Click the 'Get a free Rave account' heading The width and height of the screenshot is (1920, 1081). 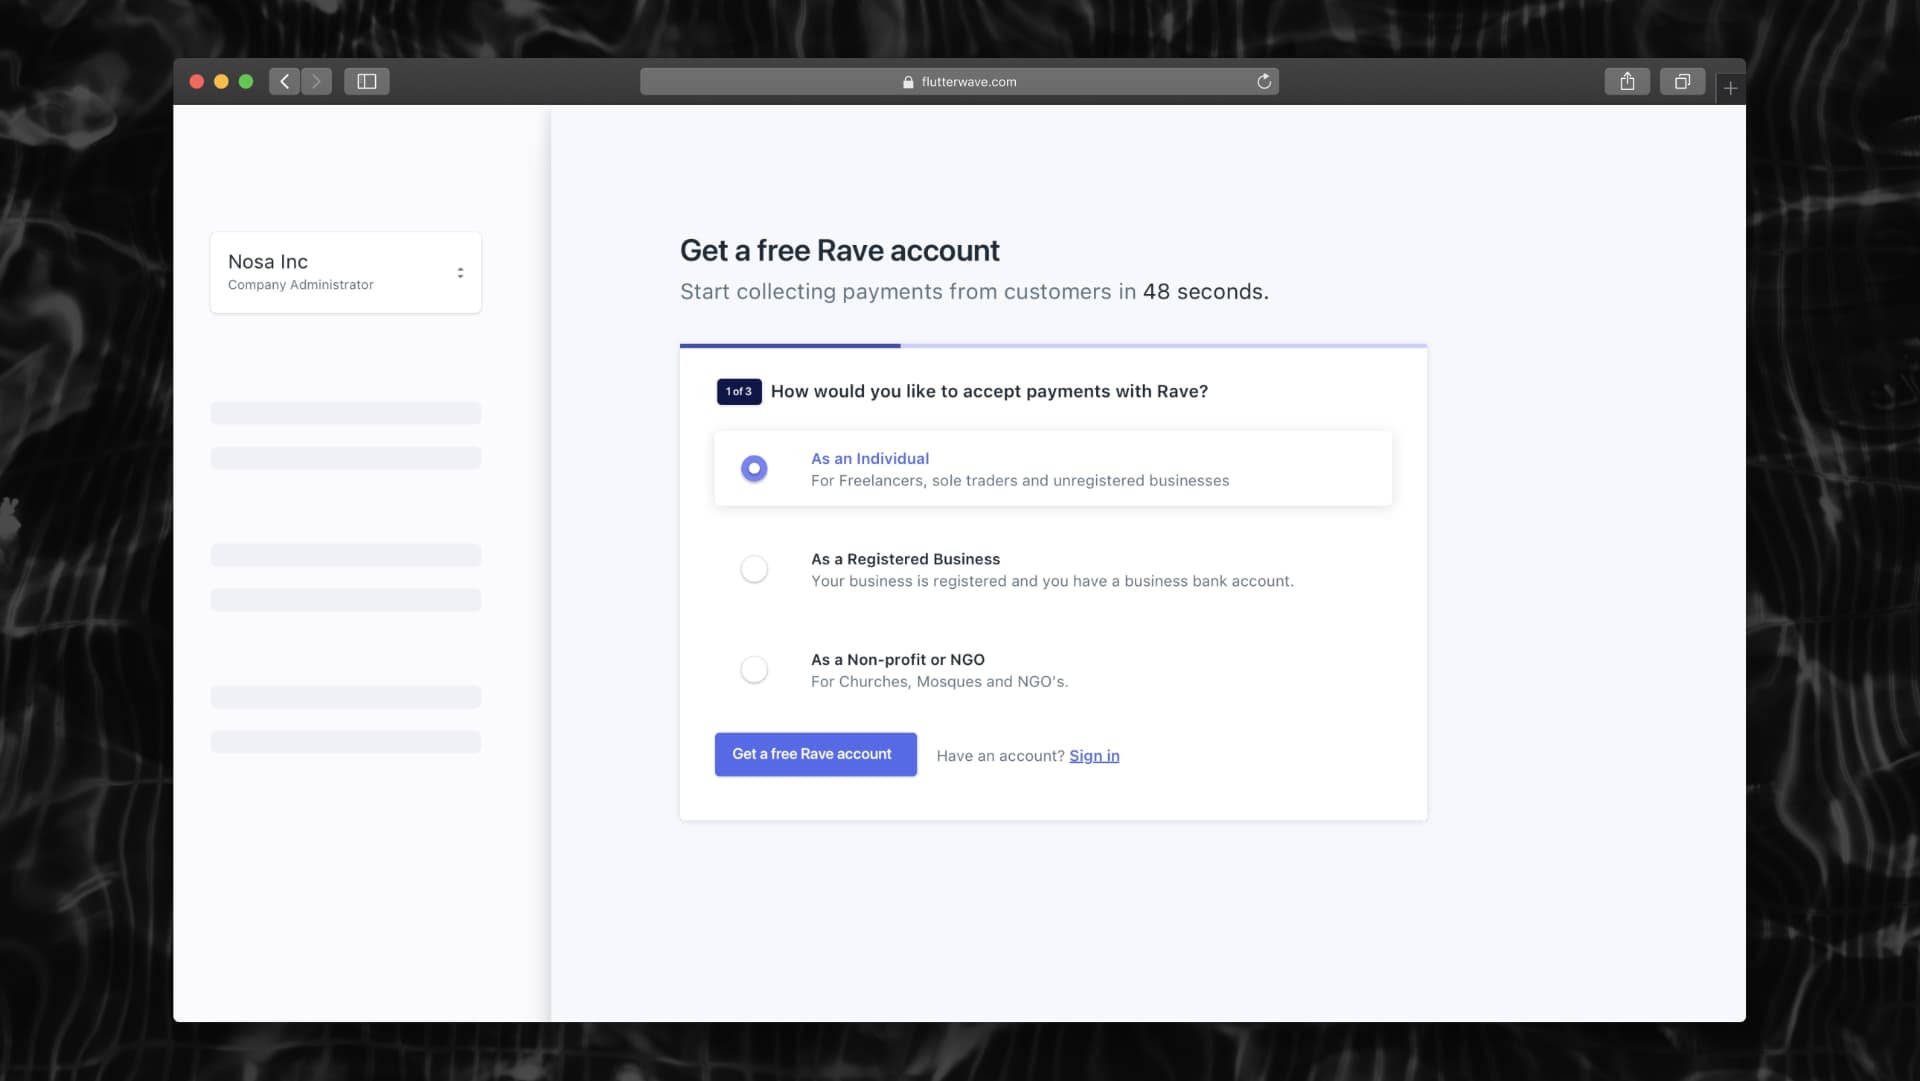840,251
